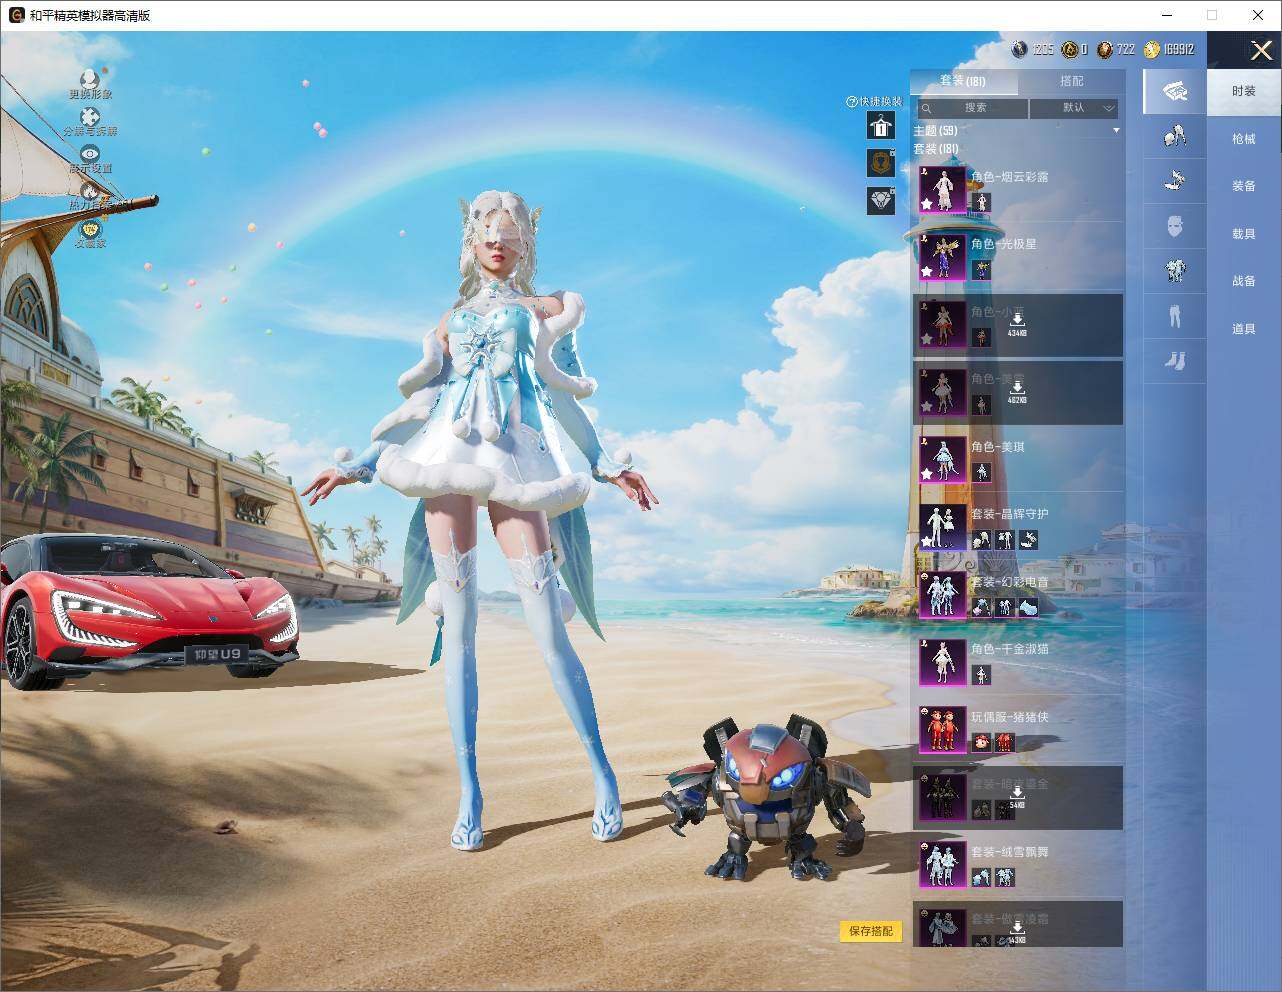Open the 套装(181) tab

pyautogui.click(x=963, y=81)
